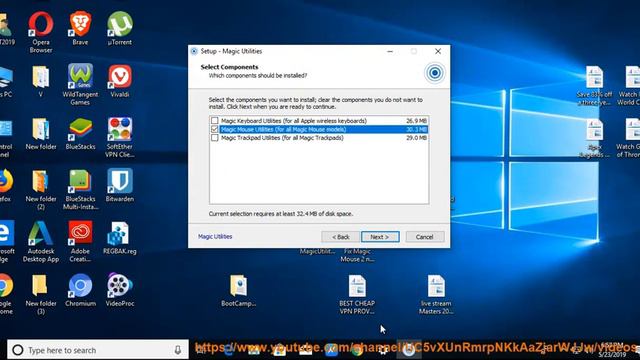Image resolution: width=640 pixels, height=360 pixels.
Task: Open SoftEther VPN Client shortcut
Action: click(120, 137)
